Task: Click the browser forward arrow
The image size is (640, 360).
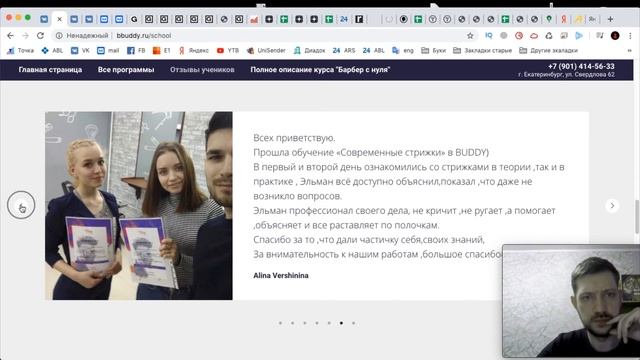Action: click(x=25, y=36)
